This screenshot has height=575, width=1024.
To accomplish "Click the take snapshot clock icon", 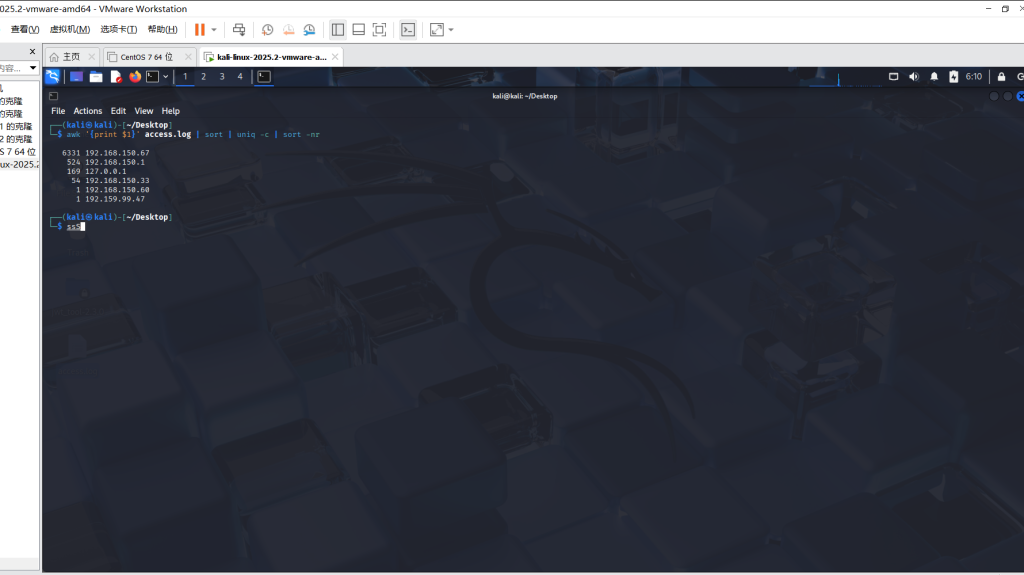I will tap(268, 30).
